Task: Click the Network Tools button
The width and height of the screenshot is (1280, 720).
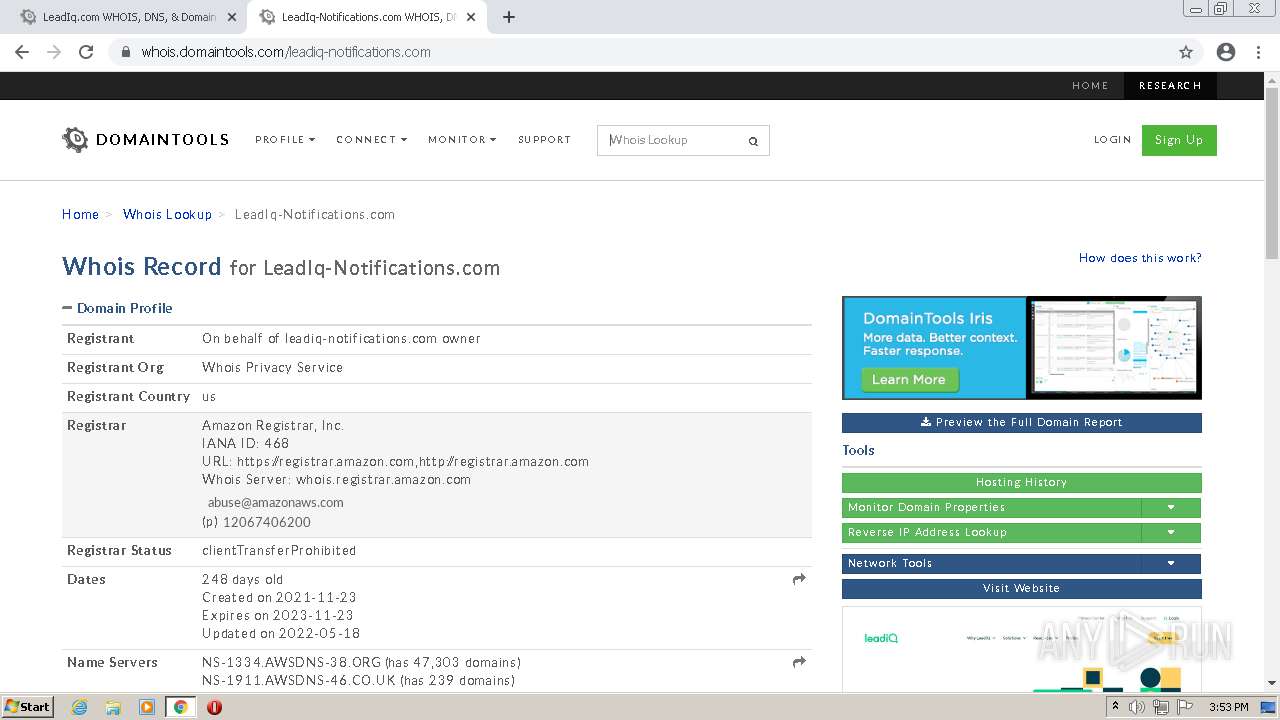Action: coord(992,564)
